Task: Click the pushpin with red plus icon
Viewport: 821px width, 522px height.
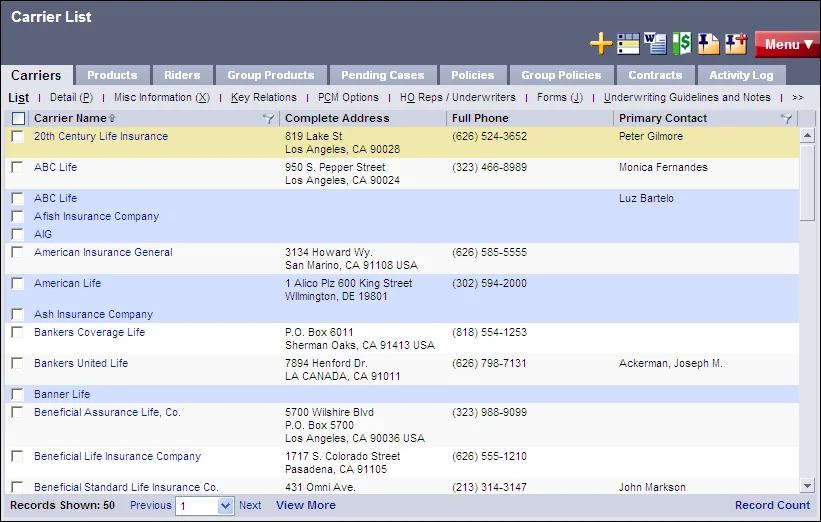Action: pos(736,44)
